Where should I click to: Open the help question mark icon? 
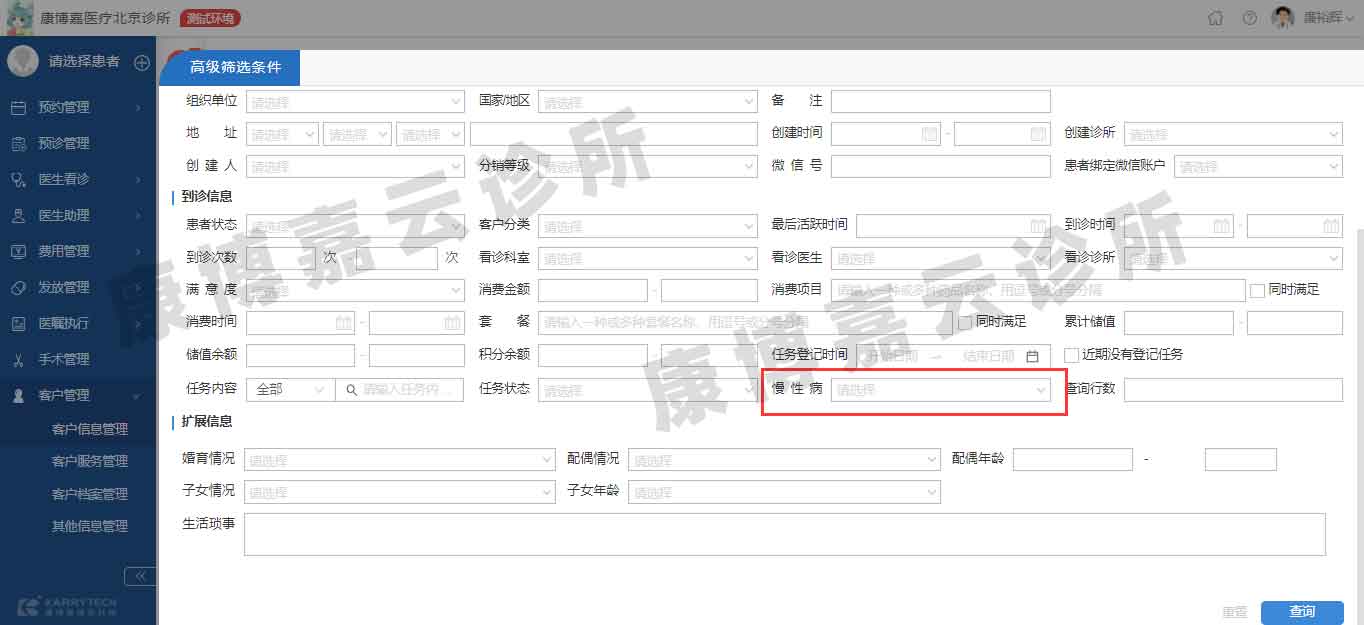click(x=1249, y=18)
